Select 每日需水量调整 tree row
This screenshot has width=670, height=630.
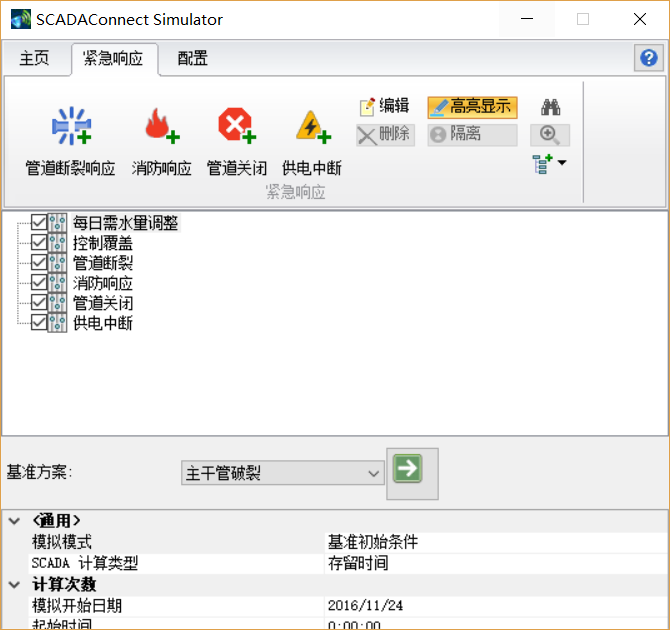coord(126,223)
